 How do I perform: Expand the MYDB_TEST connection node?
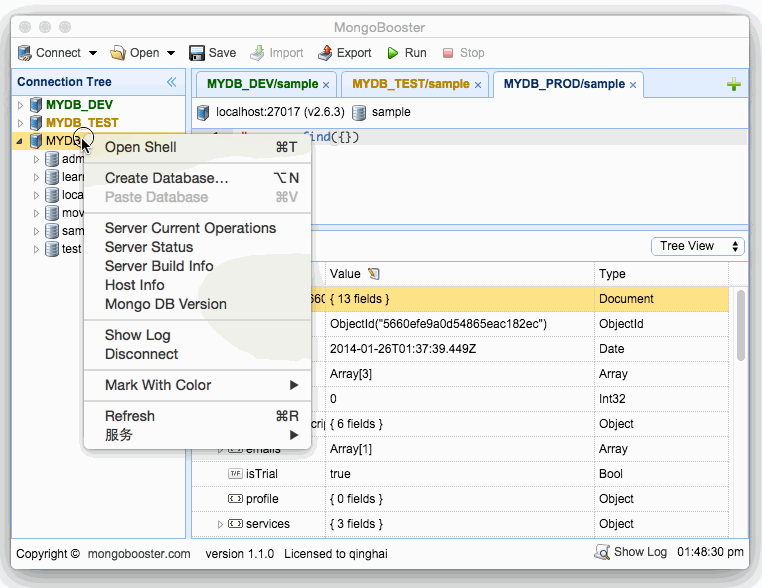click(20, 122)
